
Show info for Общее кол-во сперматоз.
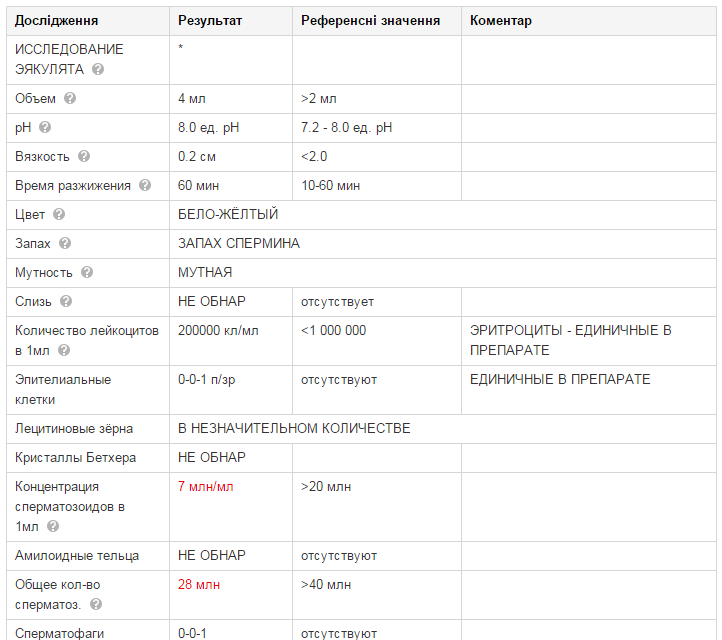(95, 604)
